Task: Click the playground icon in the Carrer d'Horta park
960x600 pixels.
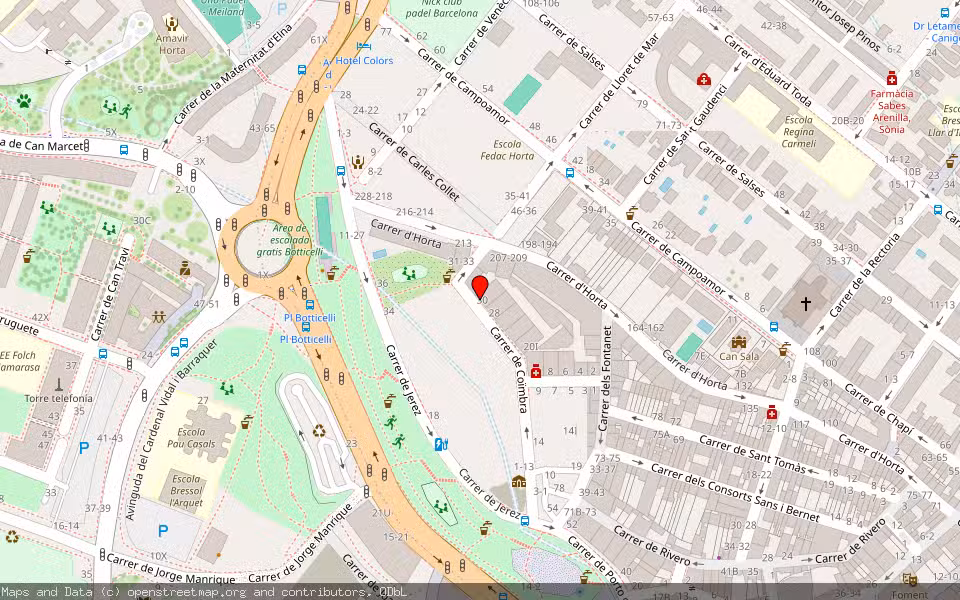Action: (409, 274)
